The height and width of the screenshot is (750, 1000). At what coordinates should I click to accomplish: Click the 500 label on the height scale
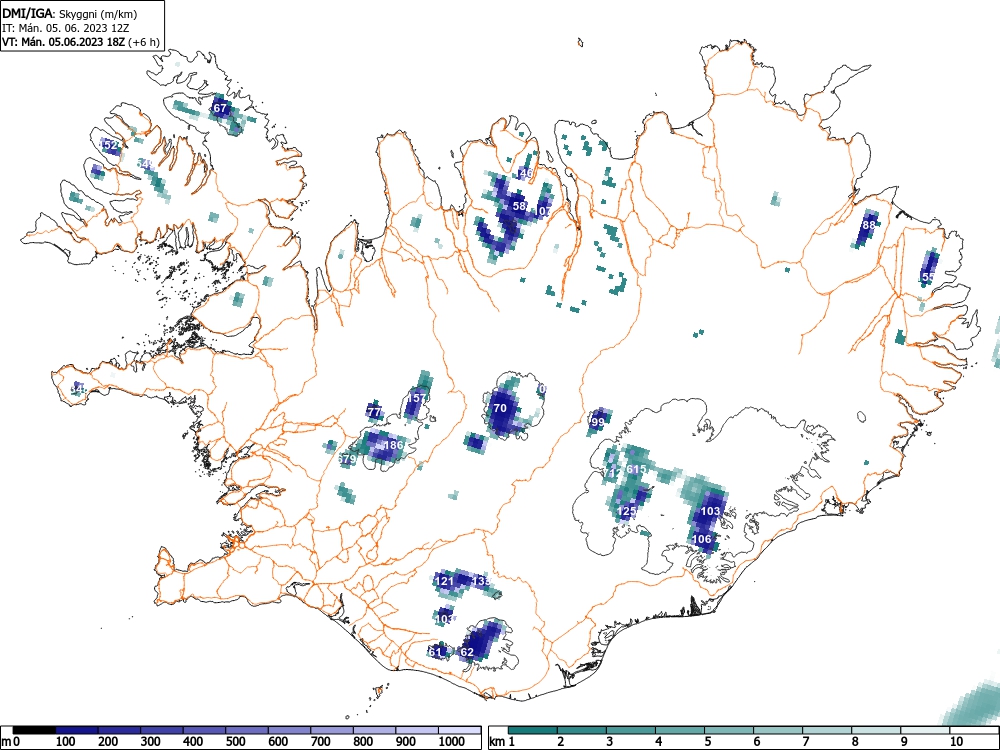point(235,742)
